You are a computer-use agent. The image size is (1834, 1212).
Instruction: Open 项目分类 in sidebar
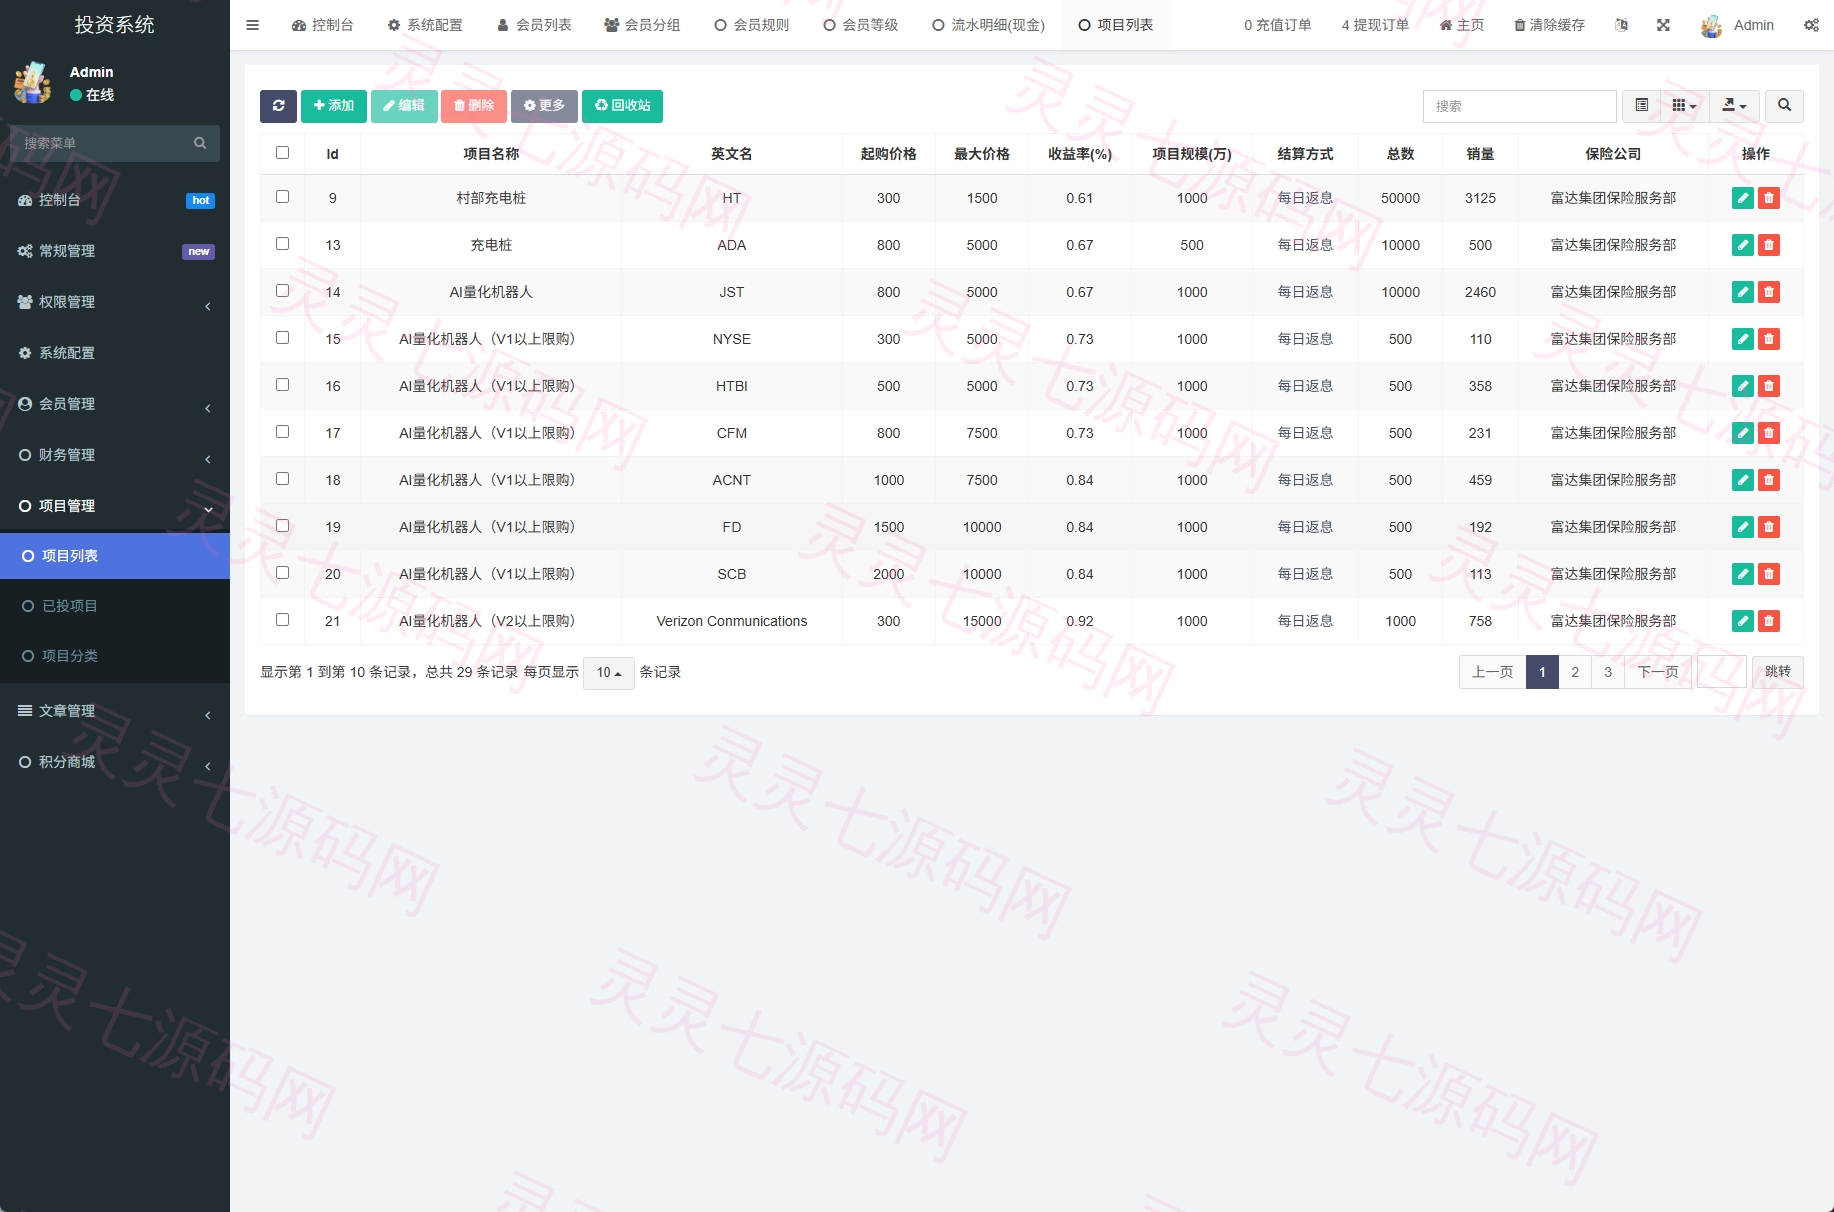tap(115, 656)
